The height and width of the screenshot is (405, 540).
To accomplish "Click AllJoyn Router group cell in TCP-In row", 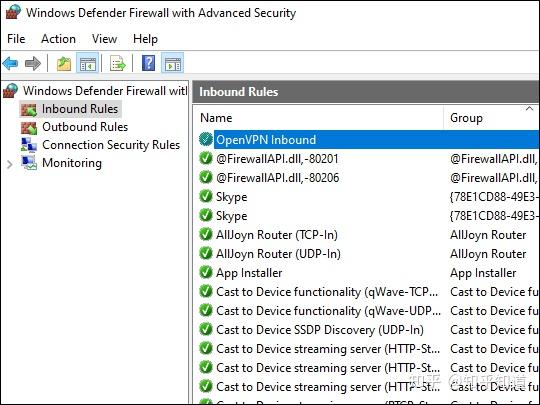I will point(488,235).
